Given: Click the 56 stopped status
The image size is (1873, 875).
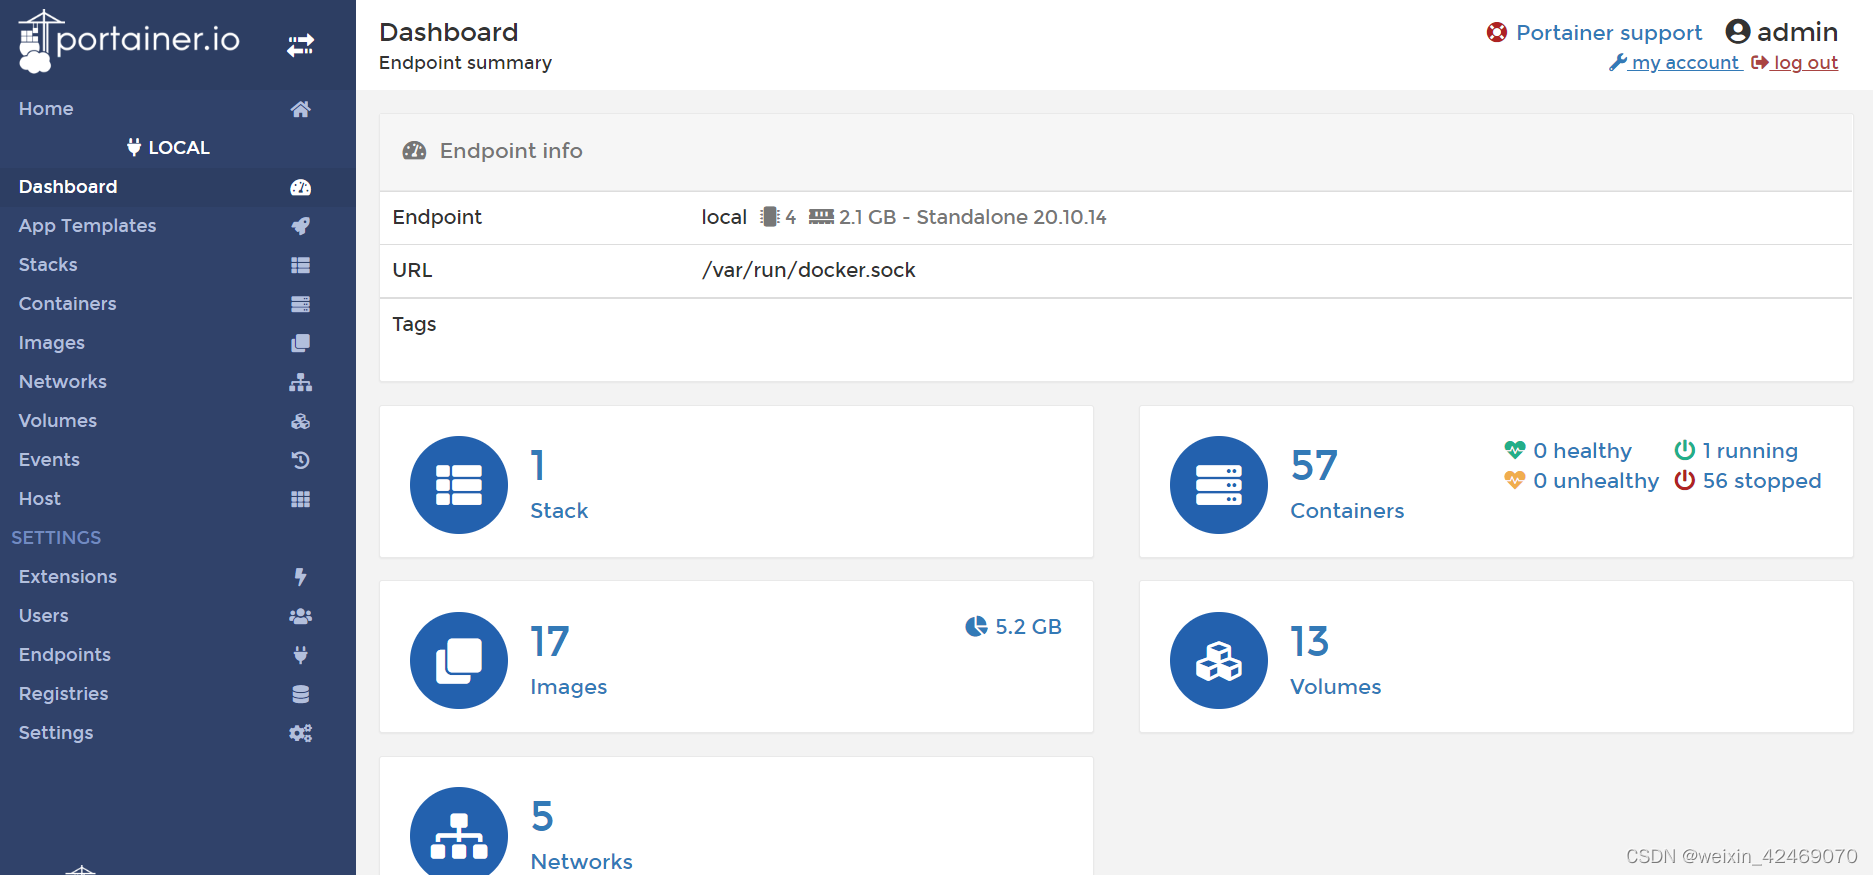Looking at the screenshot, I should (x=1748, y=480).
